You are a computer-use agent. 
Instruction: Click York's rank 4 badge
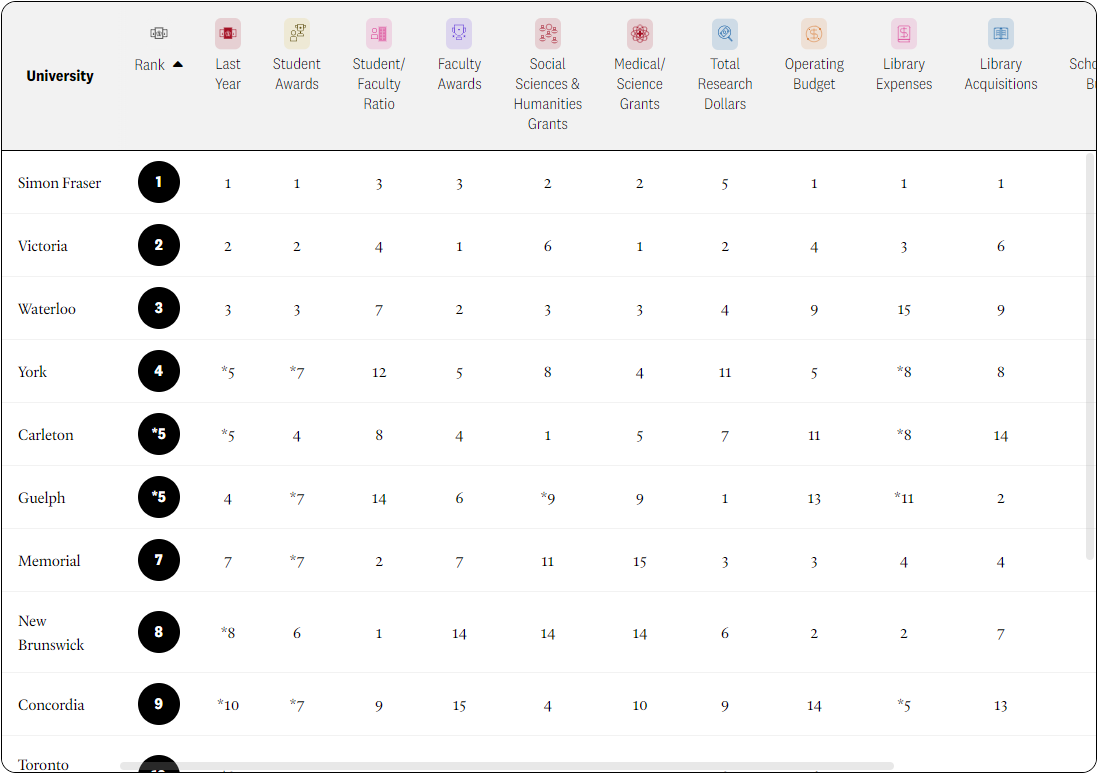(x=159, y=371)
